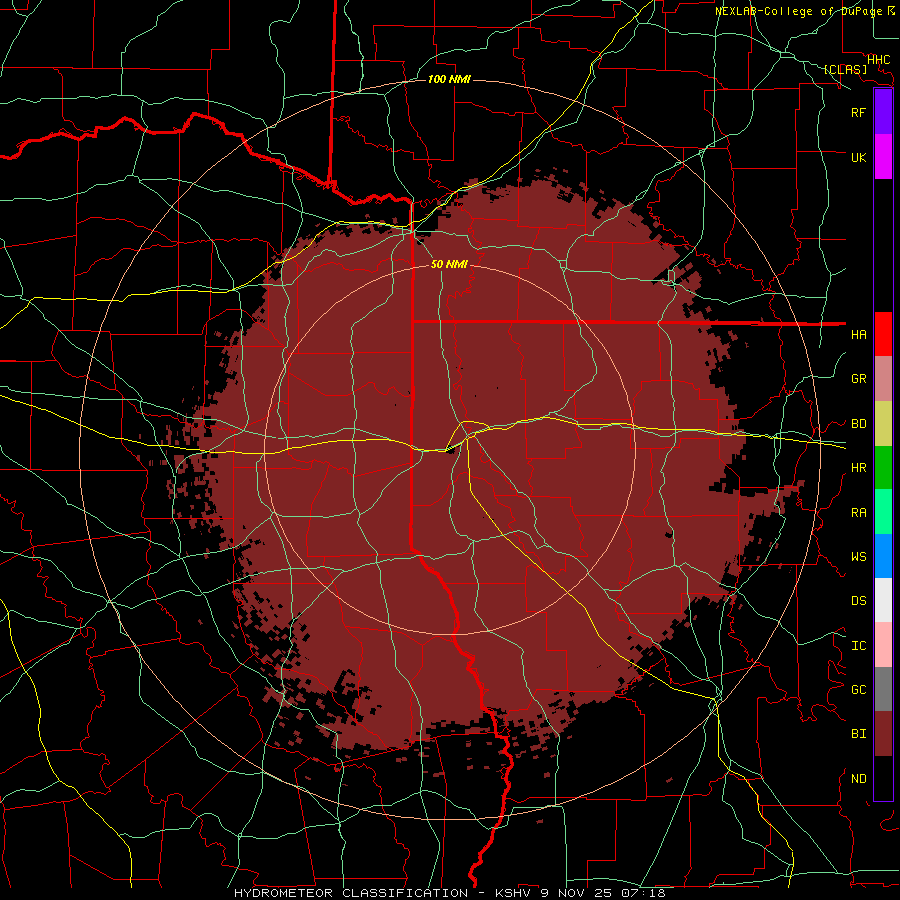
Task: Click the IC legend label
Action: click(858, 646)
